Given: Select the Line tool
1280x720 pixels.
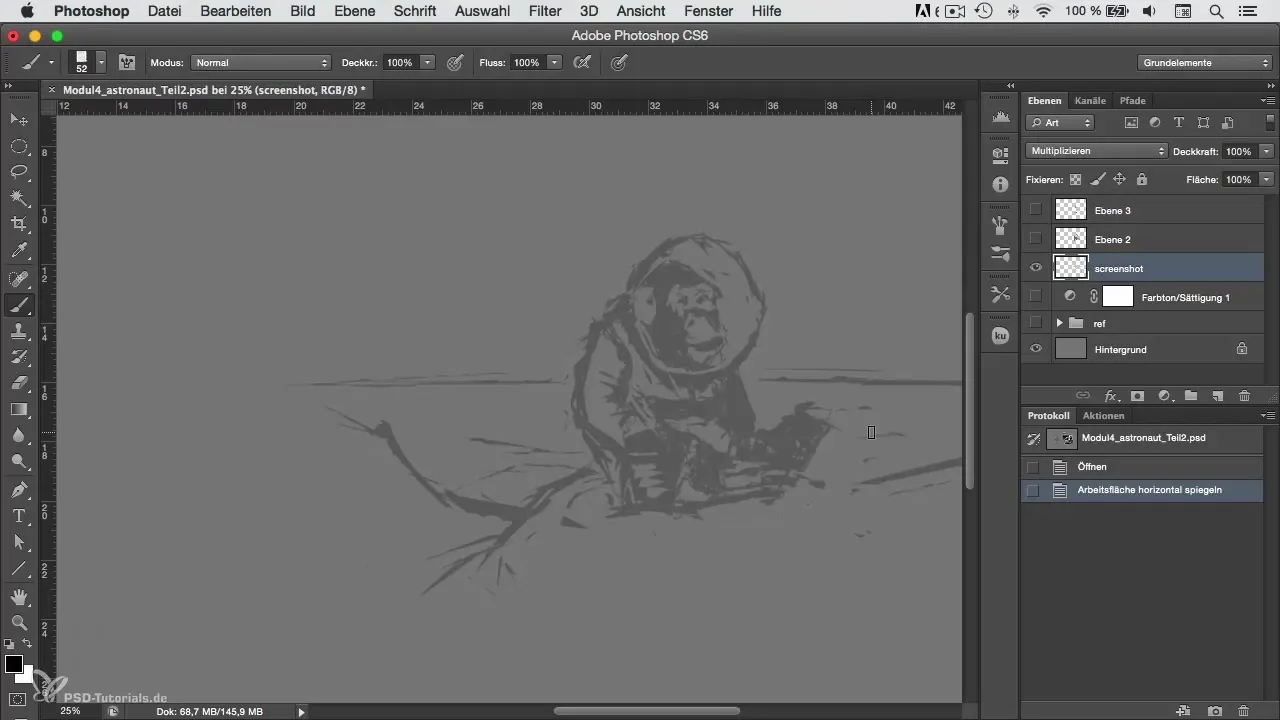Looking at the screenshot, I should 19,568.
